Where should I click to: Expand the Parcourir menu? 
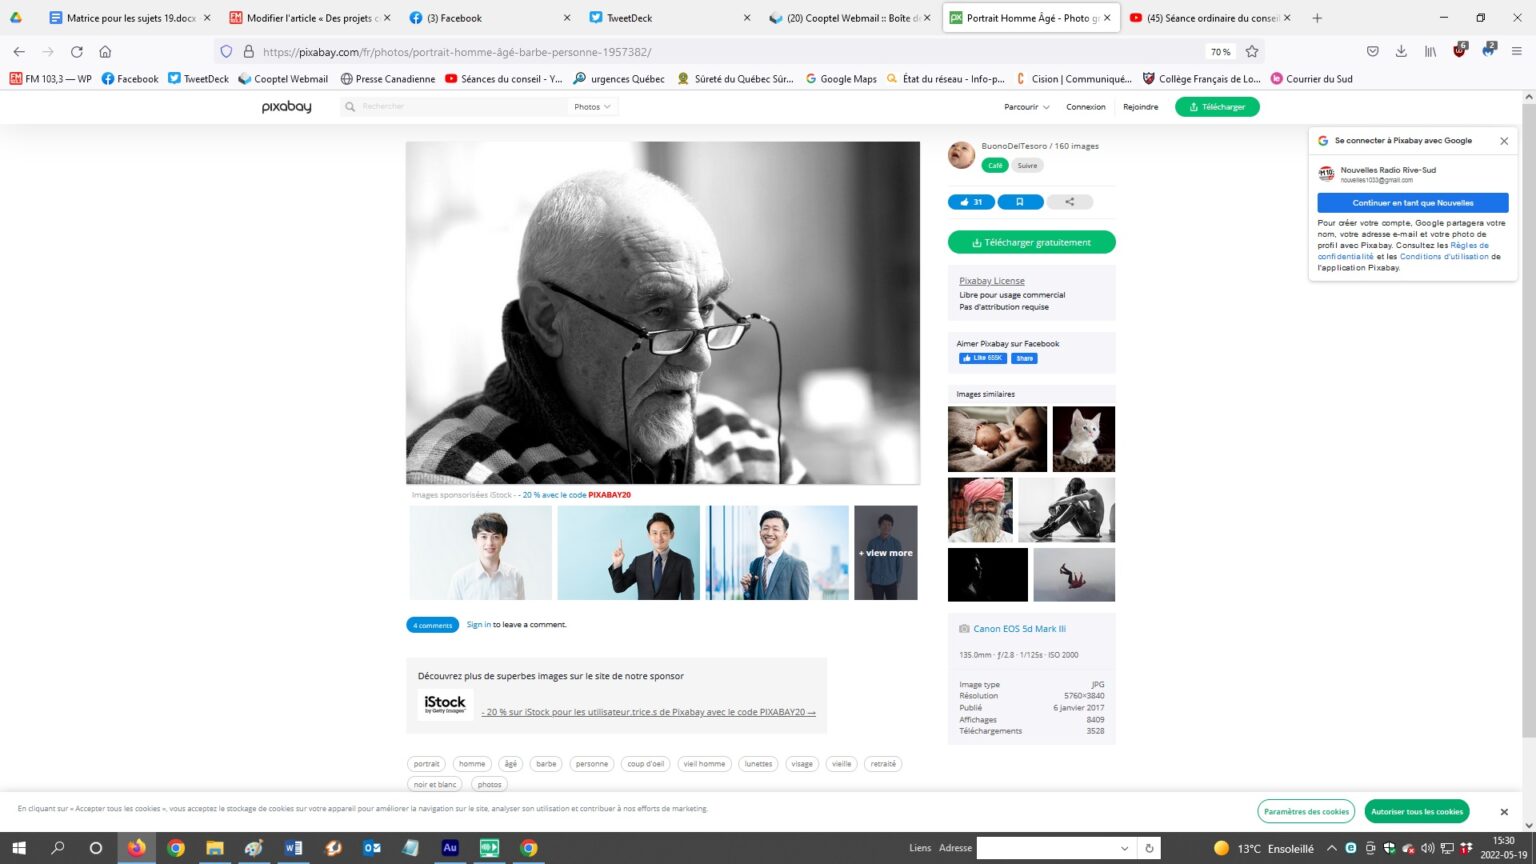coord(1026,107)
